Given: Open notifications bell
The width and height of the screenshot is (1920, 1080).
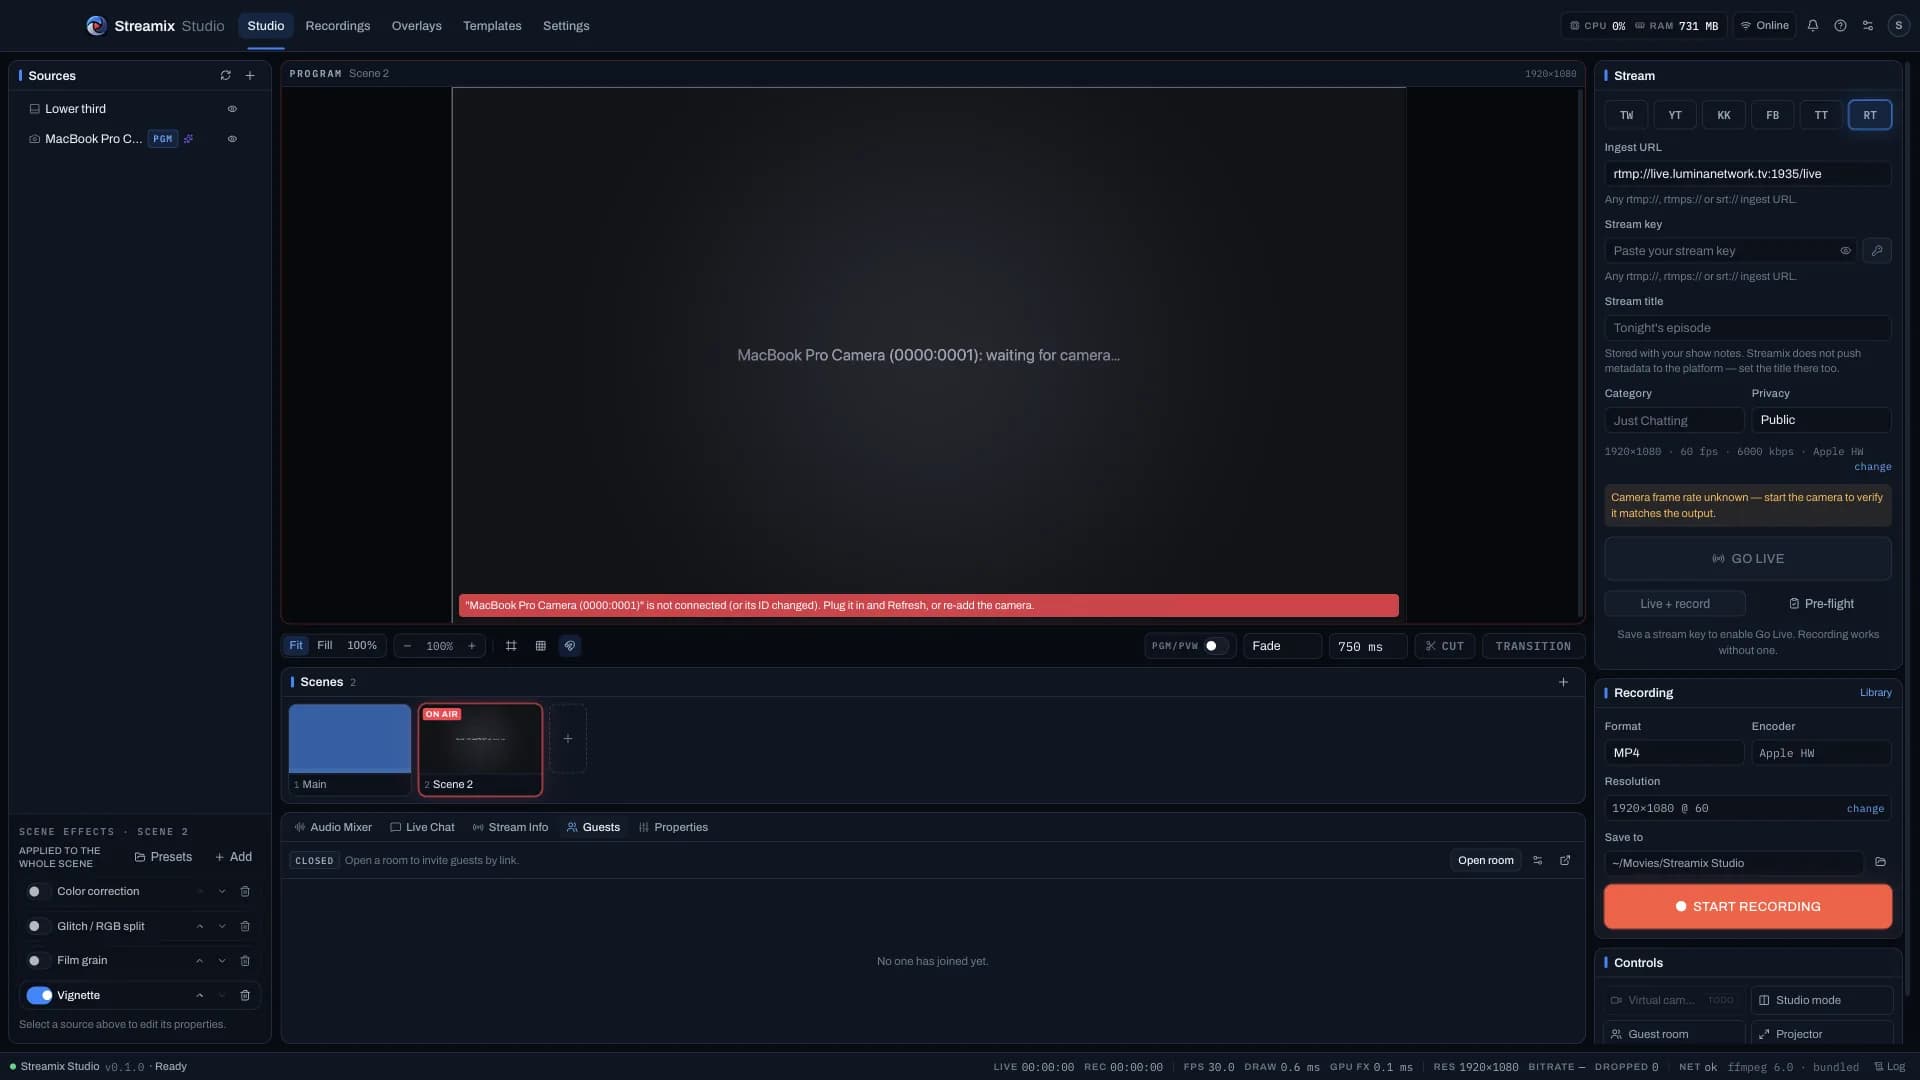Looking at the screenshot, I should point(1813,26).
